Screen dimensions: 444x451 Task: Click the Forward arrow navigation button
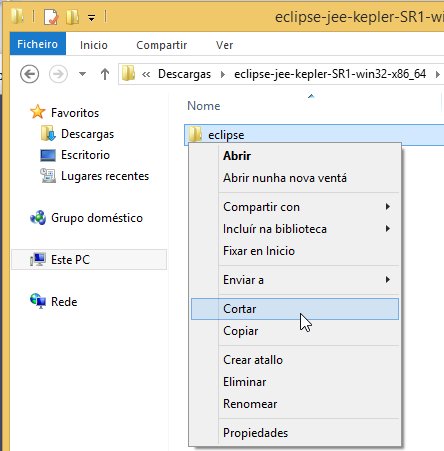pos(58,74)
